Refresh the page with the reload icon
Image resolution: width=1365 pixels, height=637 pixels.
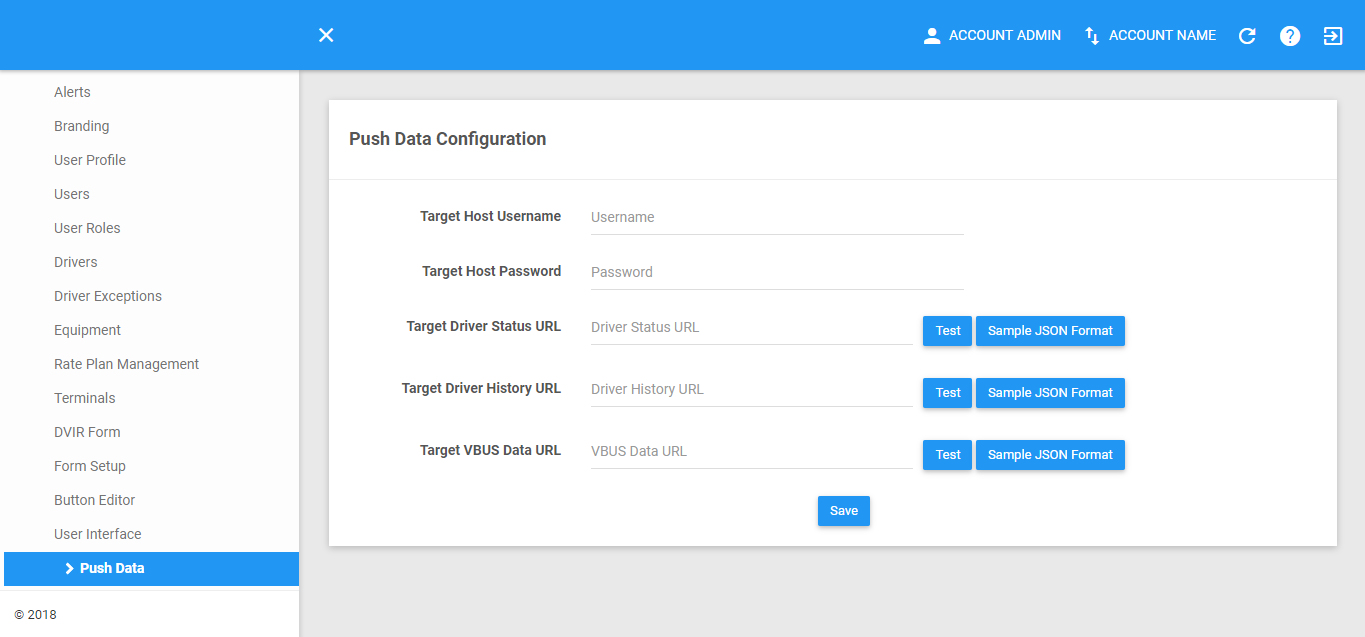(x=1247, y=36)
